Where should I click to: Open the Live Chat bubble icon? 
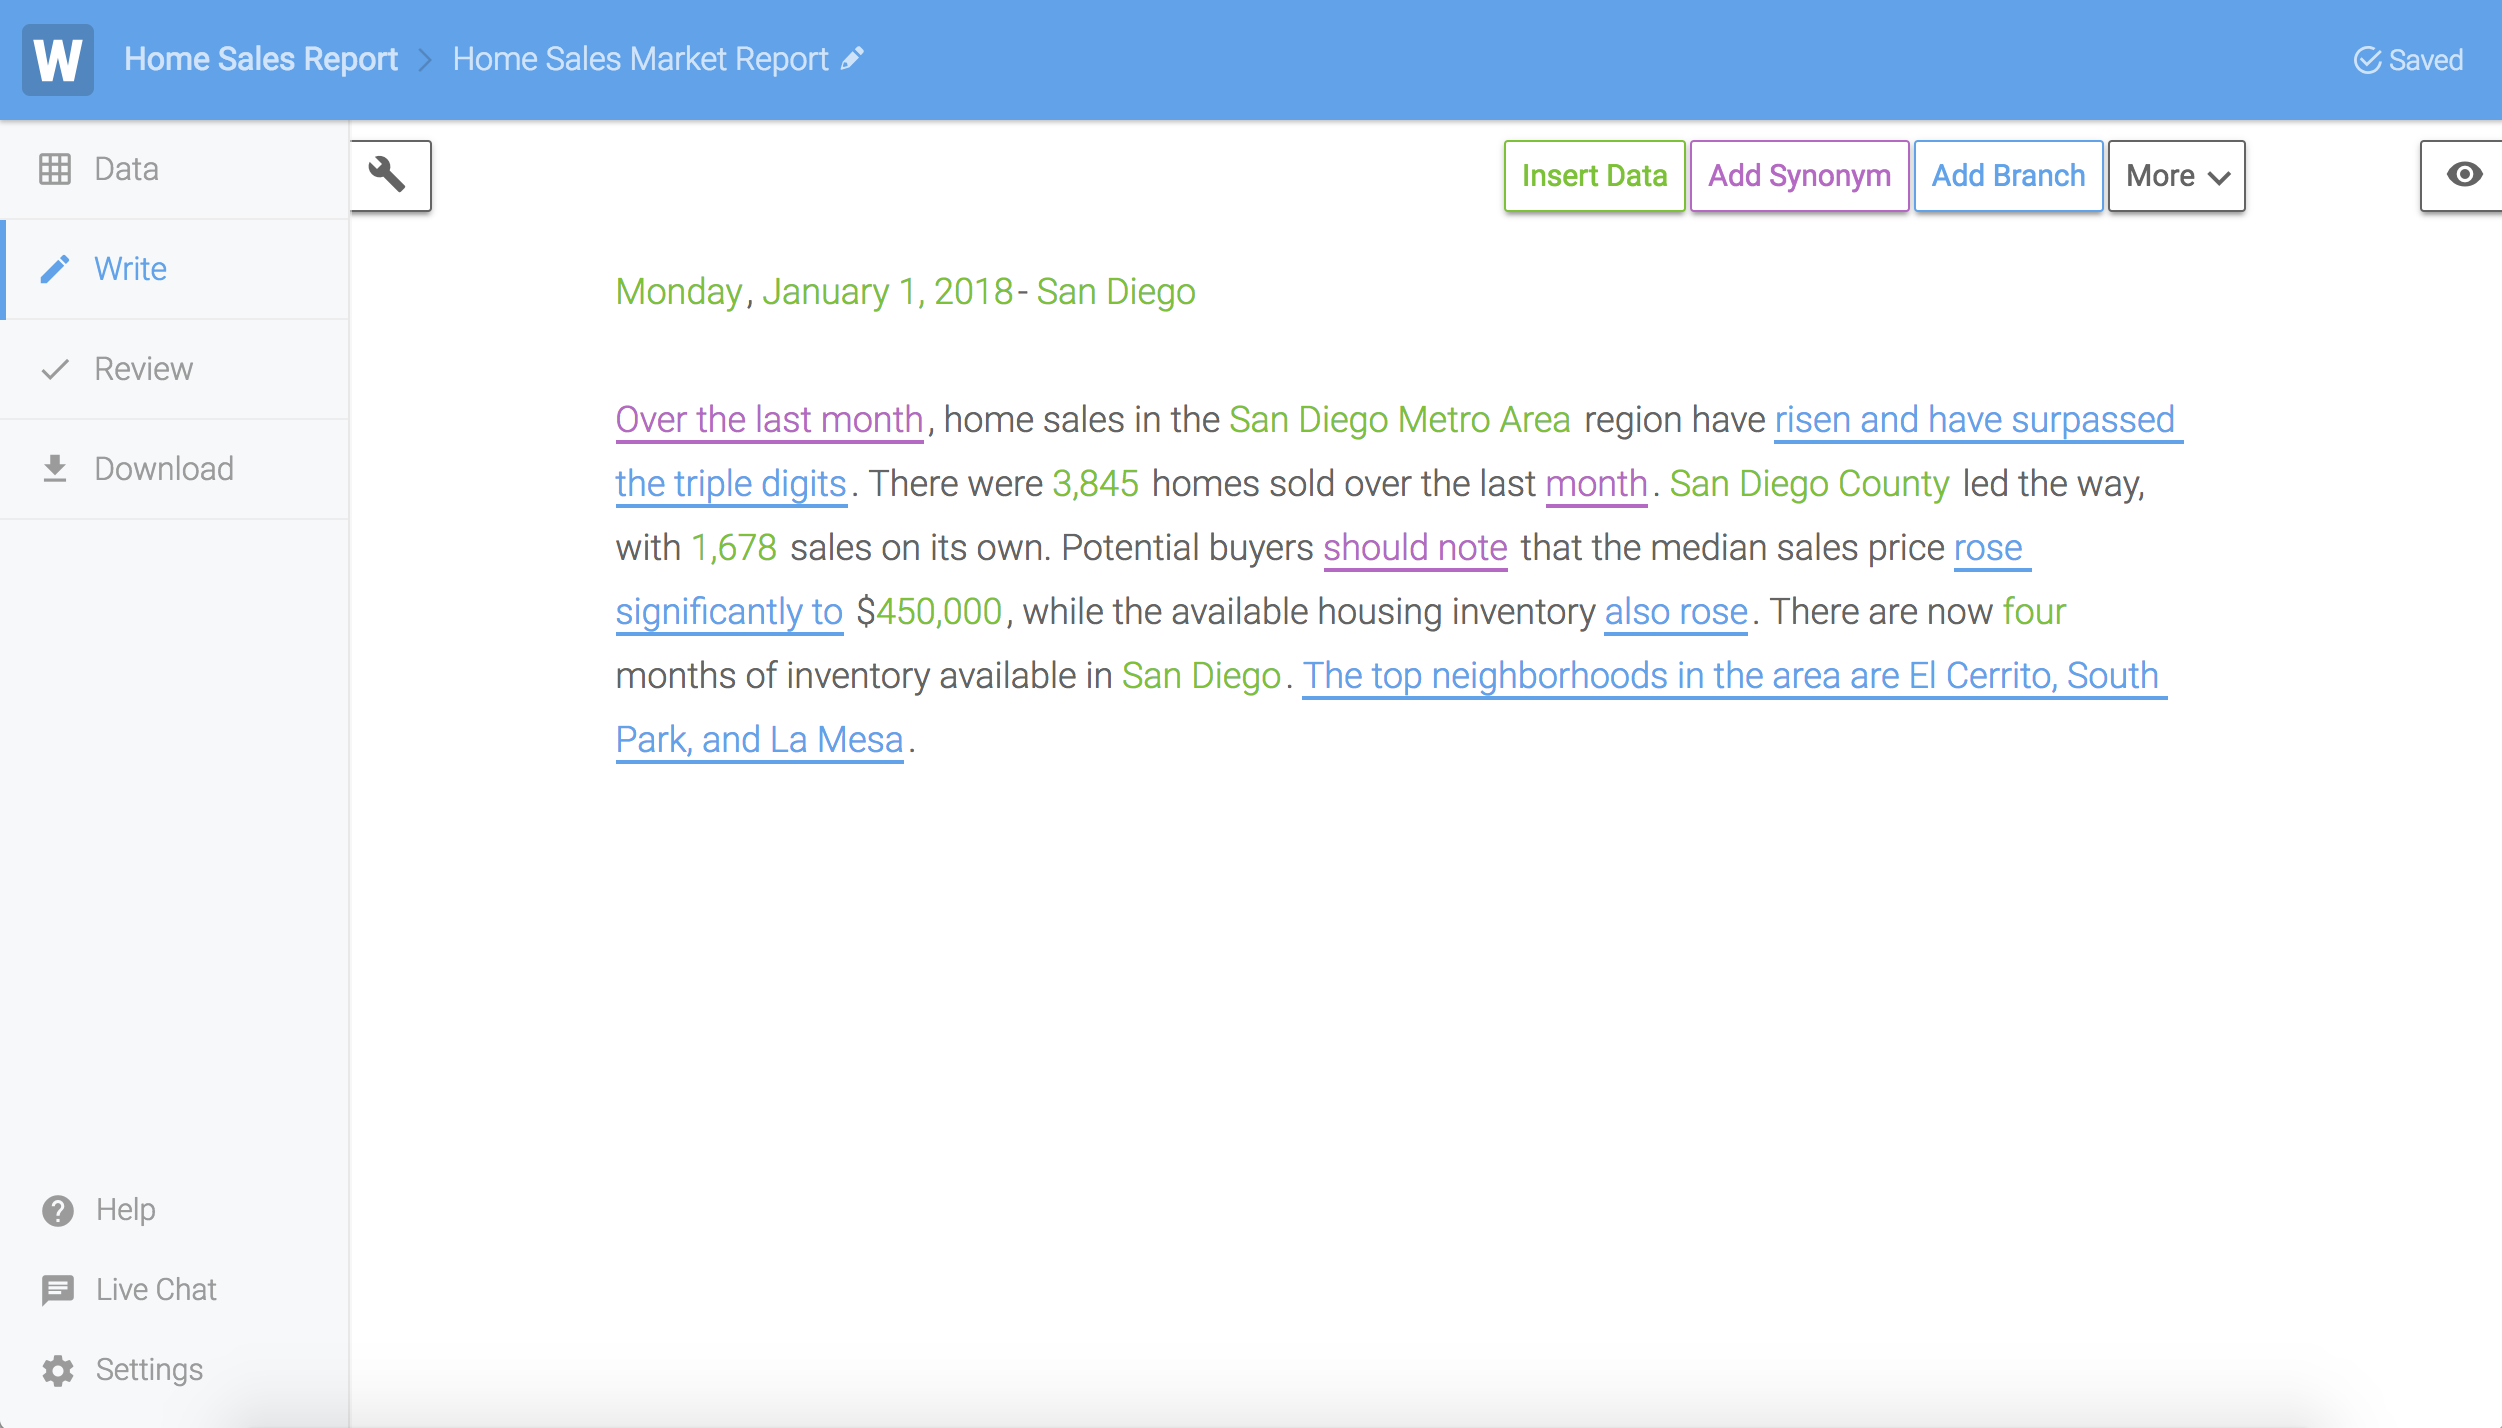point(57,1290)
